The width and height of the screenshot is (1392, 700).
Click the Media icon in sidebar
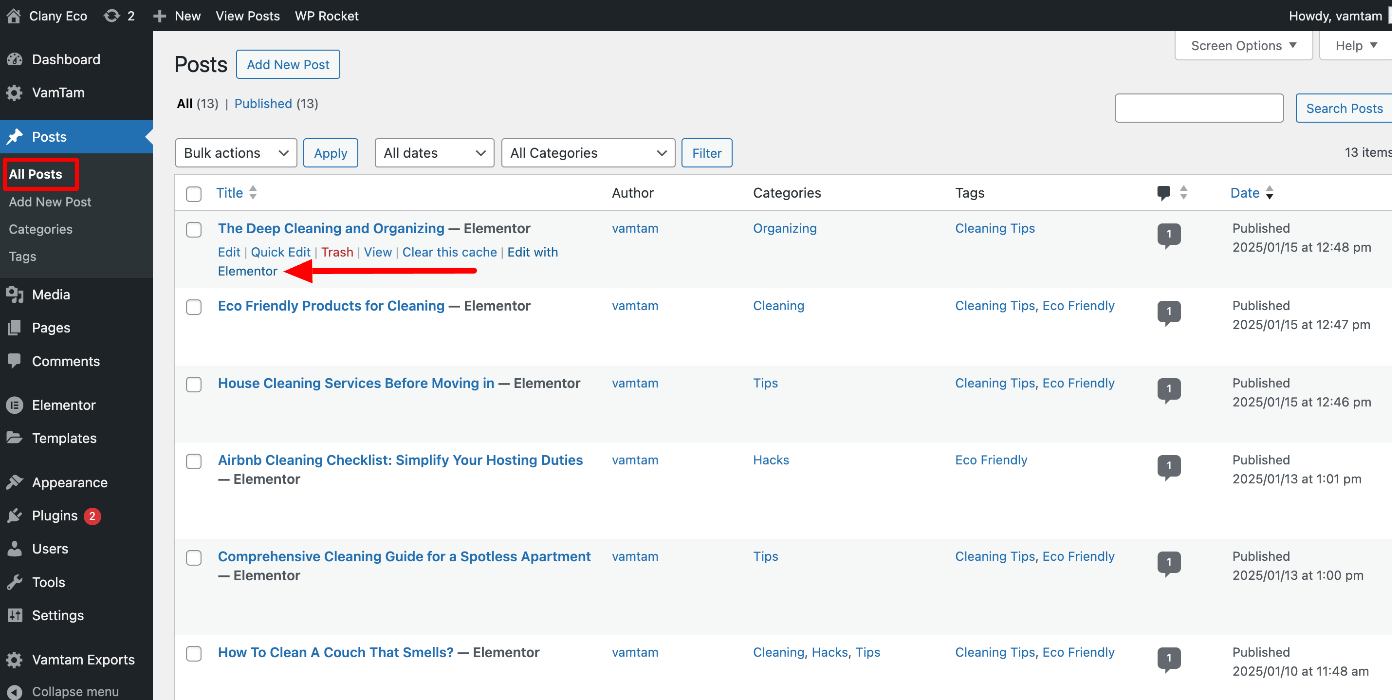(x=14, y=295)
